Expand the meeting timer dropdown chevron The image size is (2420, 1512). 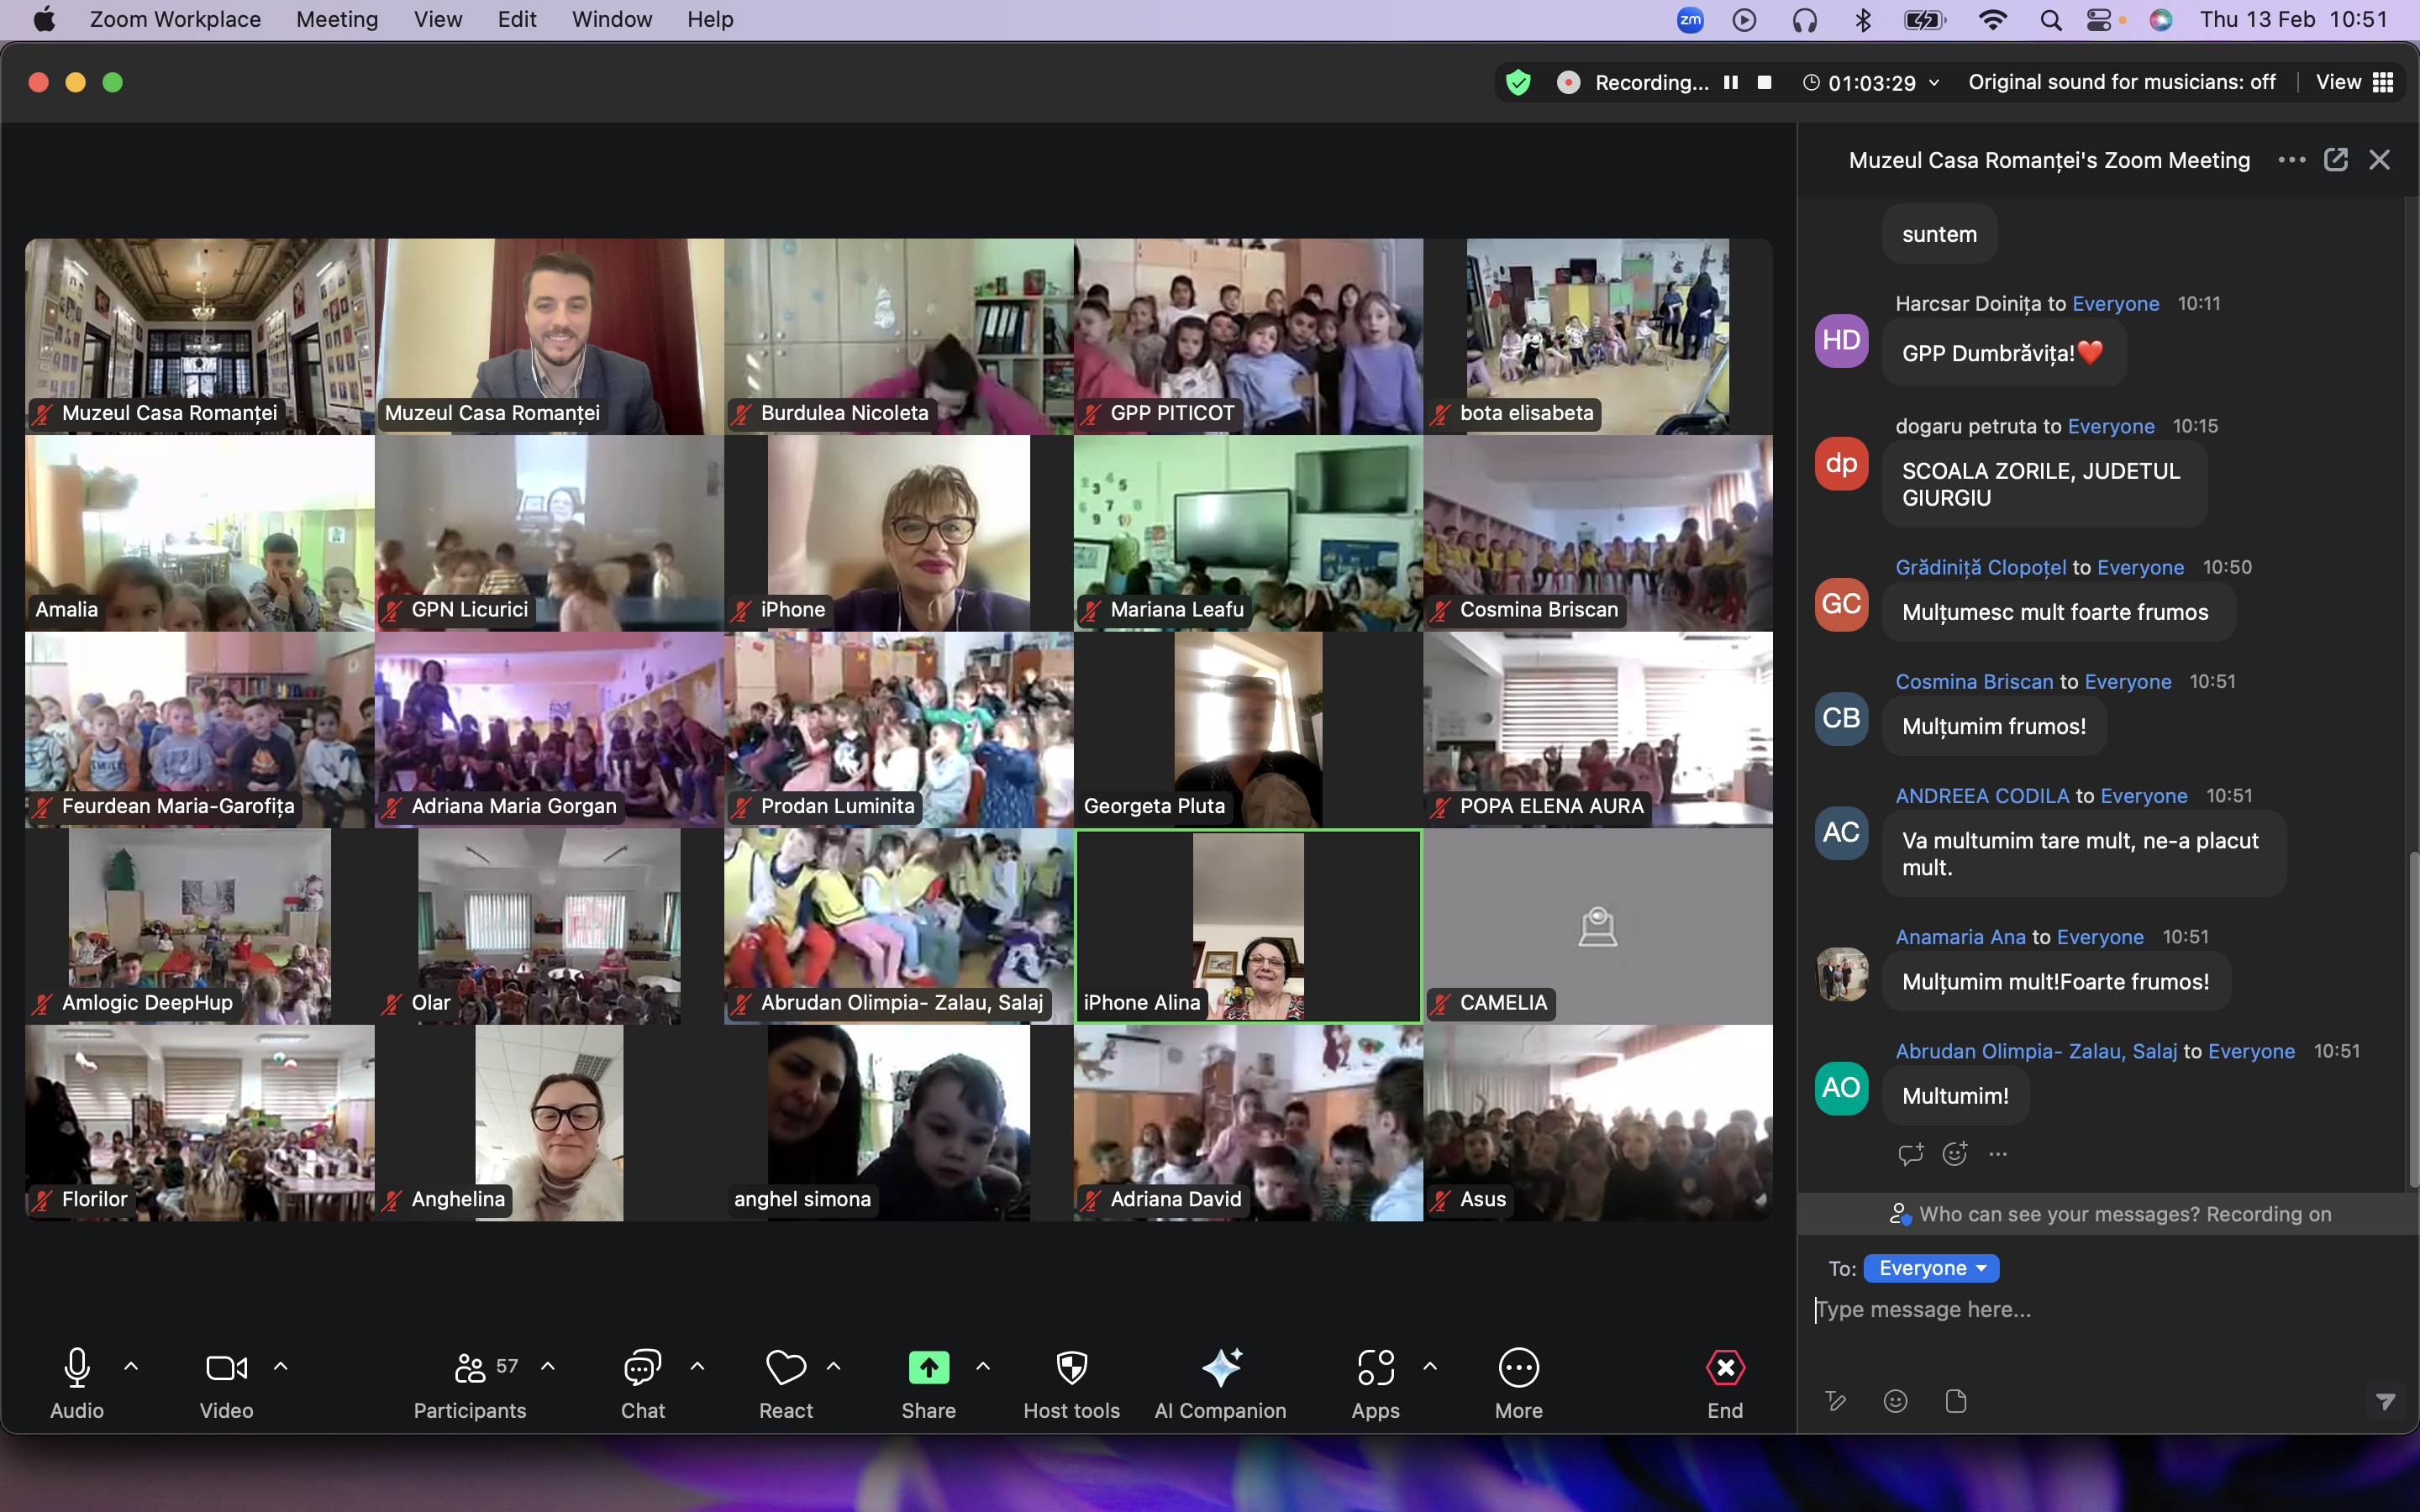[1934, 83]
